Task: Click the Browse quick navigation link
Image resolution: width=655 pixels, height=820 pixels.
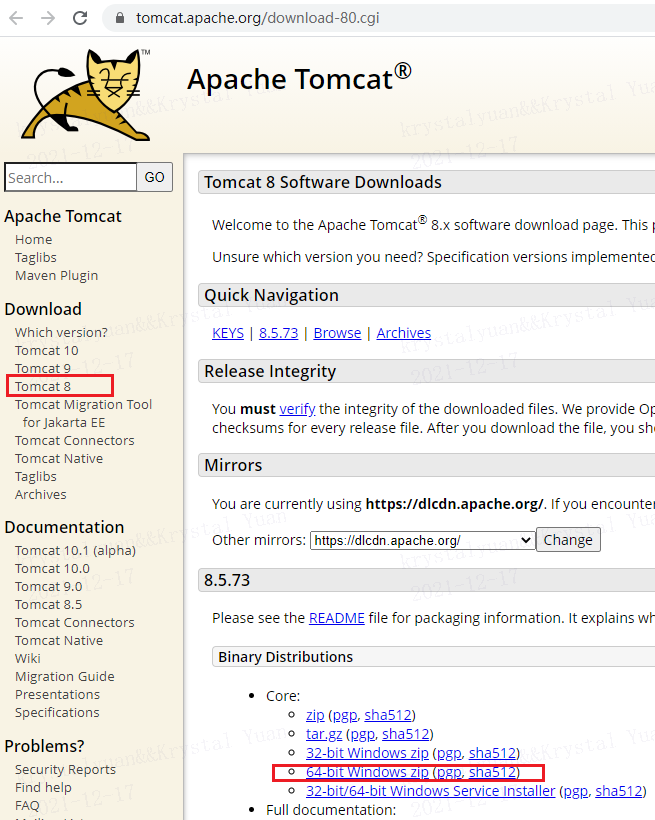Action: pyautogui.click(x=337, y=333)
